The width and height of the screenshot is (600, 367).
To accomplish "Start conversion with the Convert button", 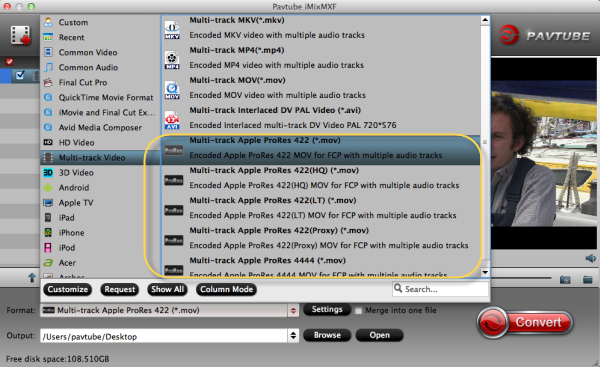I will 525,323.
